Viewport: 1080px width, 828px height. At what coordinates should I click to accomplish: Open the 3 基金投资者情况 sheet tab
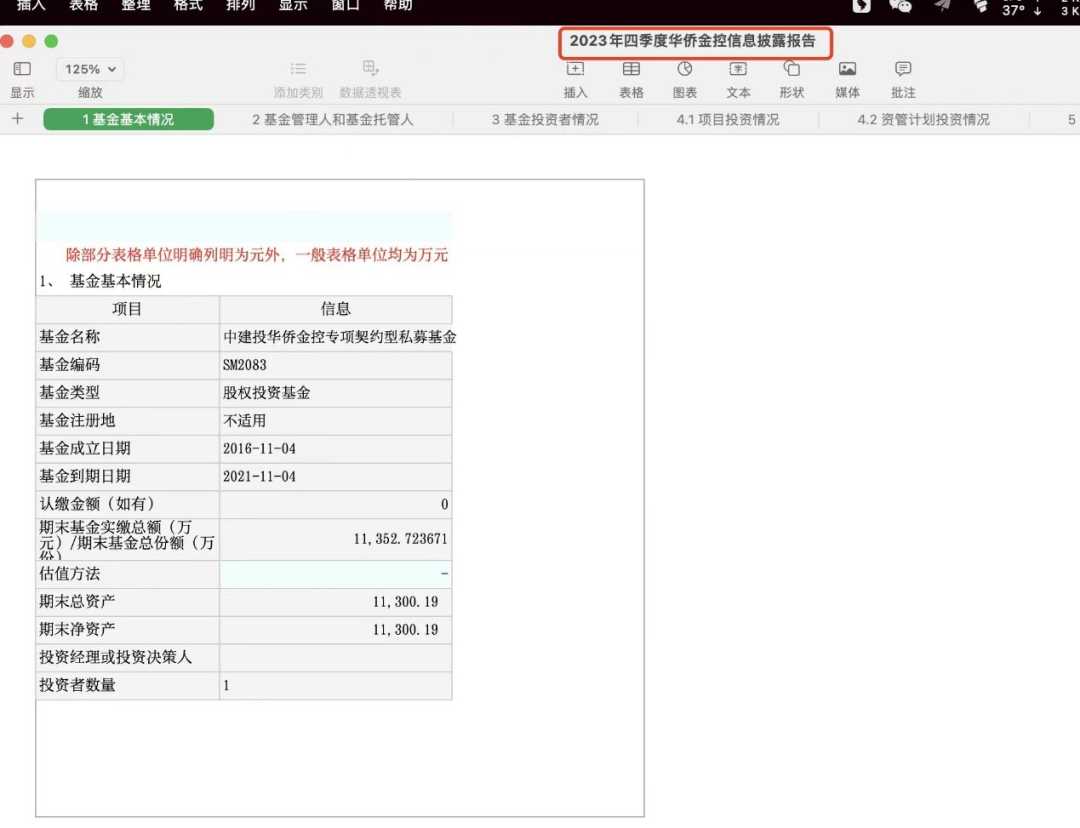(545, 120)
